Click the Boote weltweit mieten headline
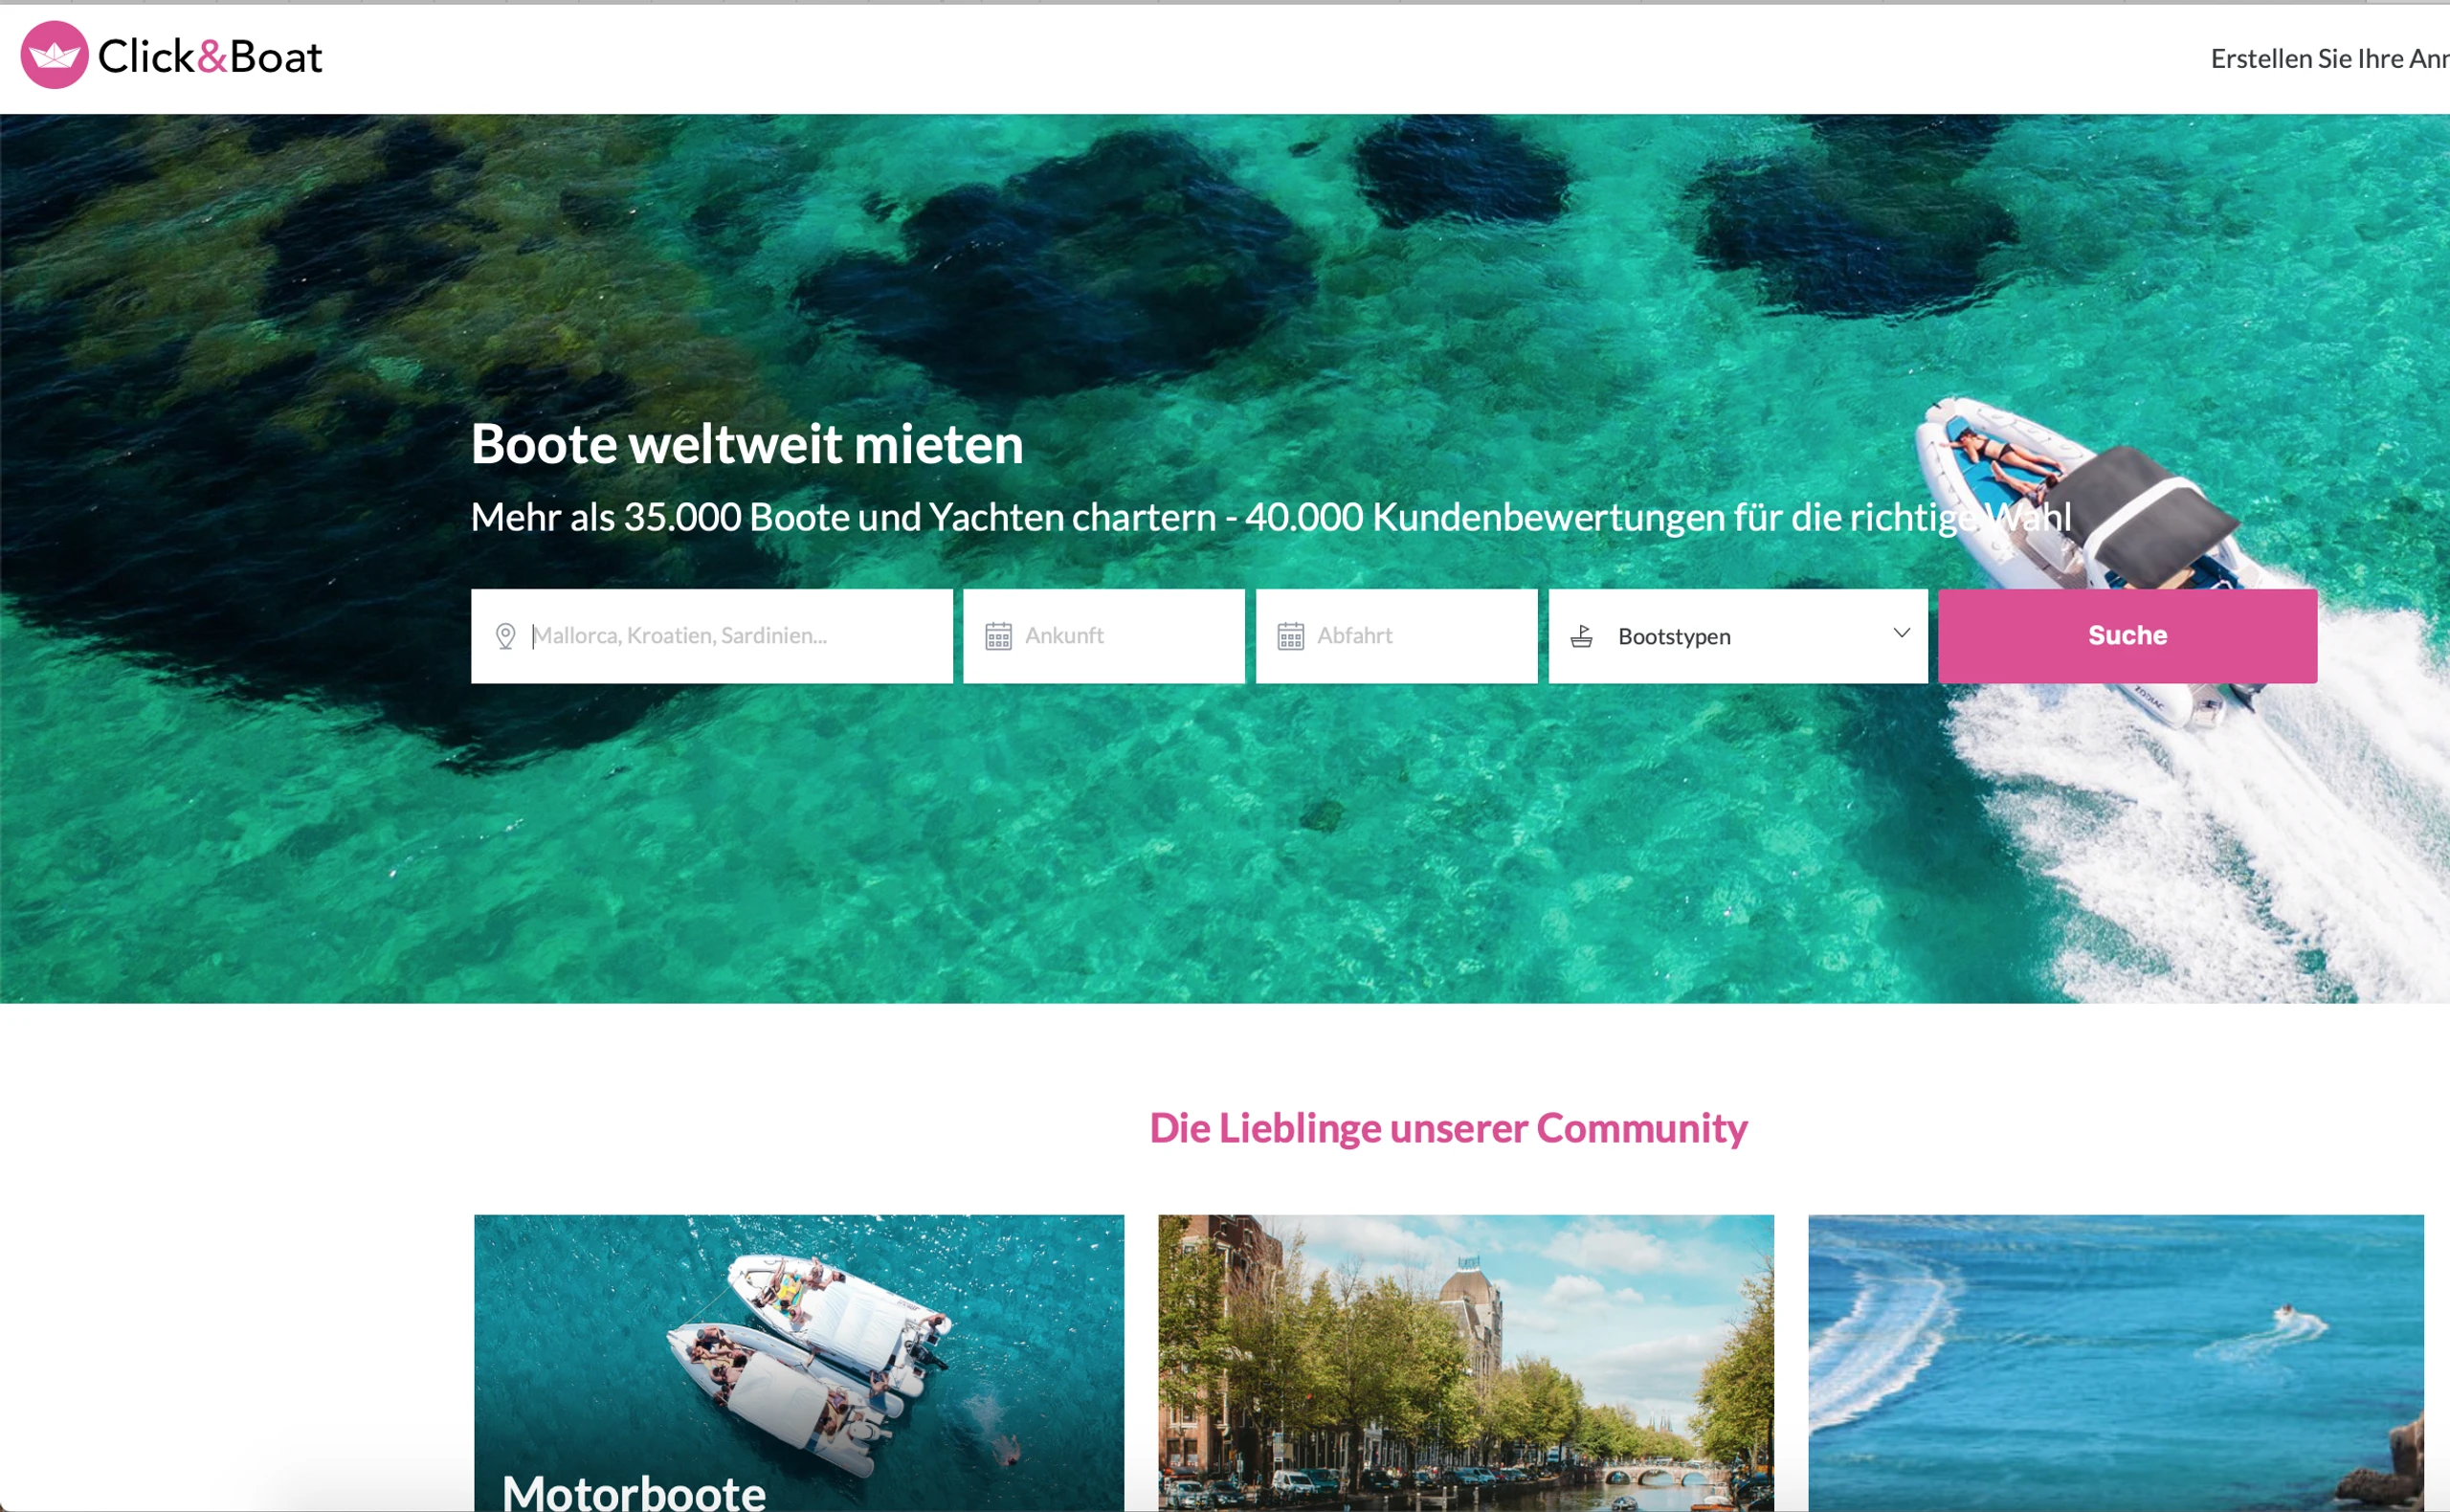 tap(747, 444)
